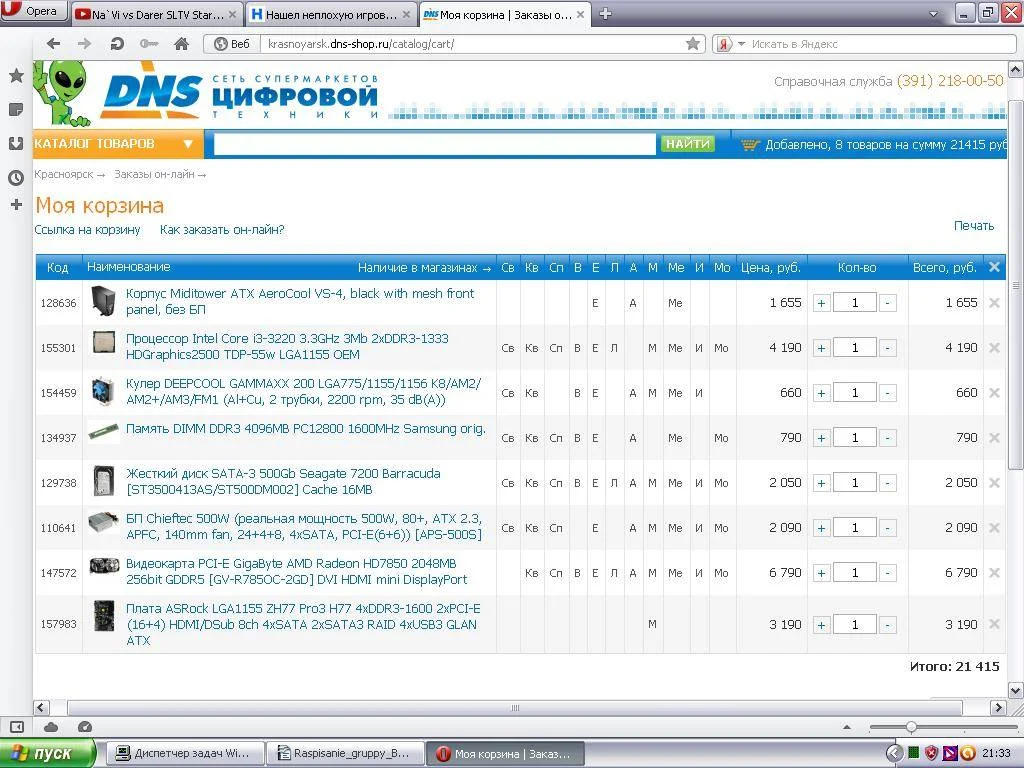Go back using the browser back arrow
The width and height of the screenshot is (1024, 768).
coord(54,44)
